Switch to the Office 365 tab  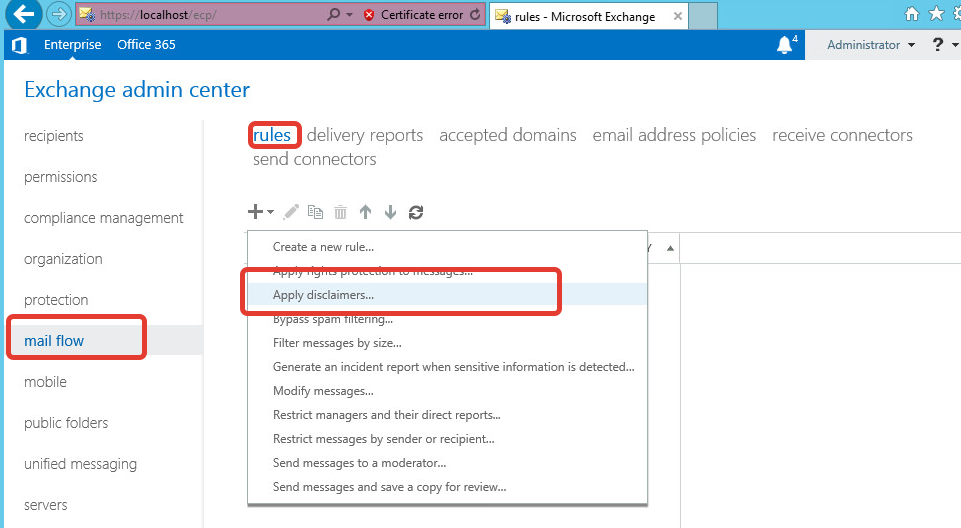(x=146, y=45)
